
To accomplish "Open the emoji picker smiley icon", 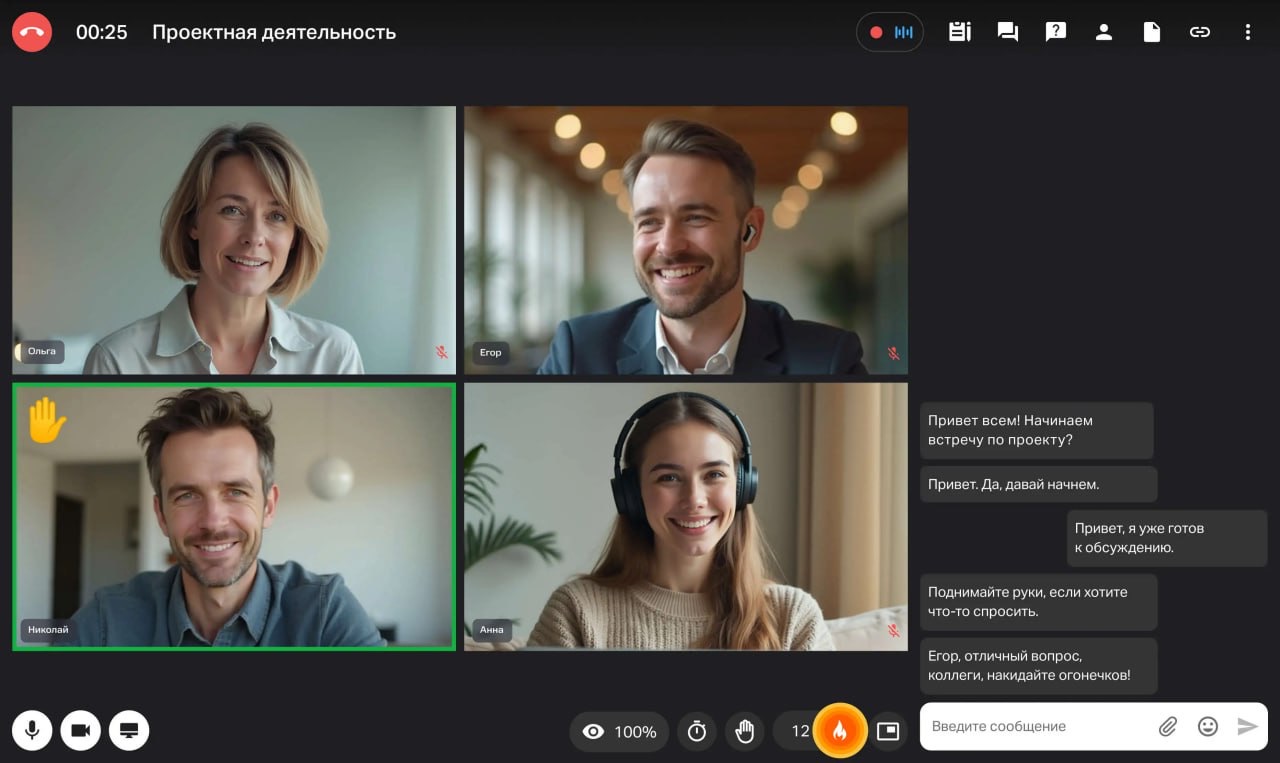I will coord(1208,727).
